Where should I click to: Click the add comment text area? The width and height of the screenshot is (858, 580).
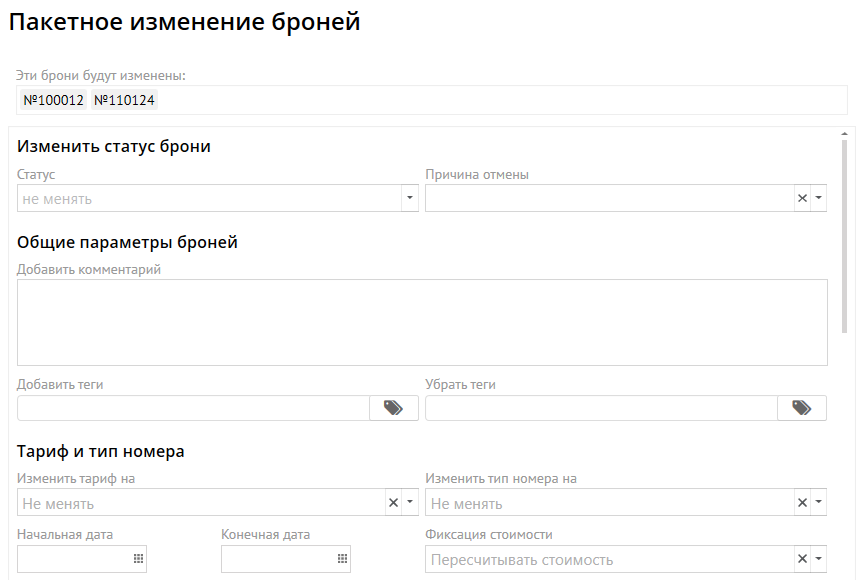(422, 322)
